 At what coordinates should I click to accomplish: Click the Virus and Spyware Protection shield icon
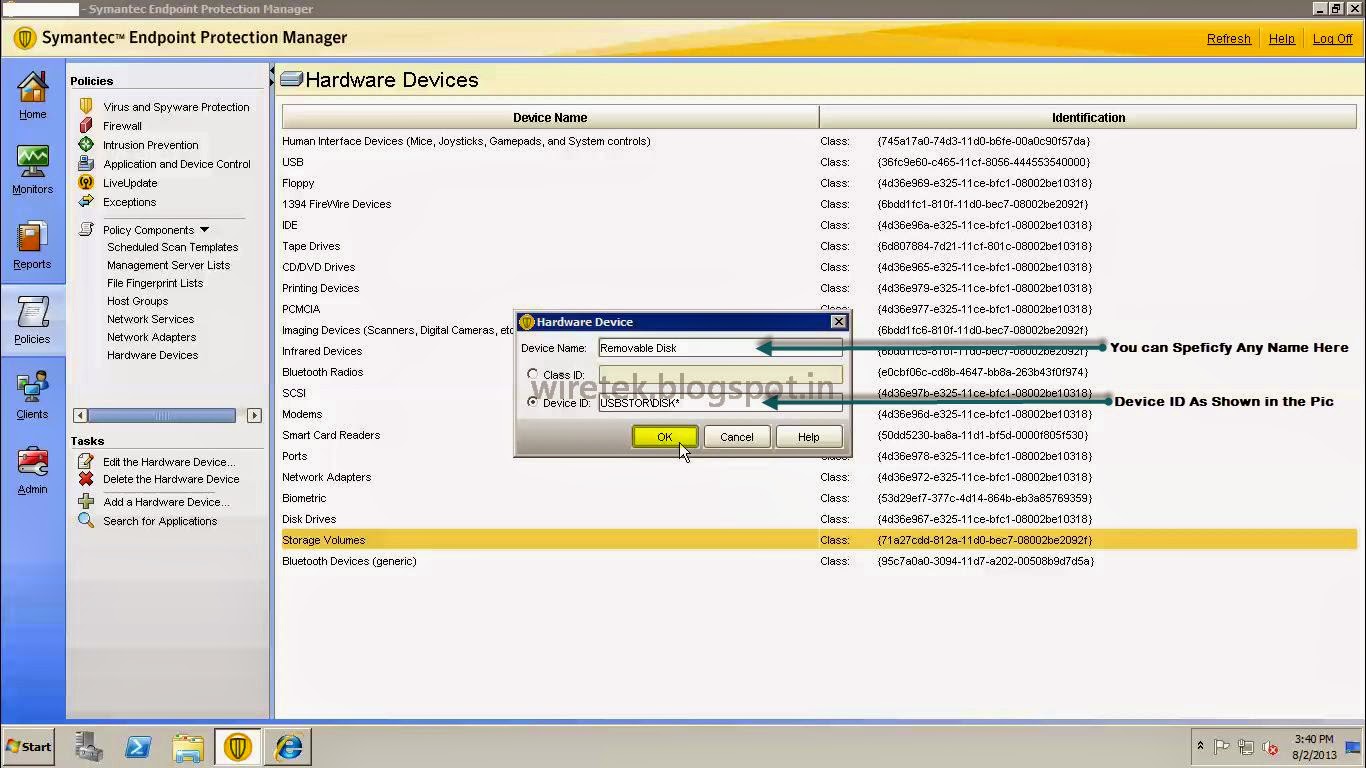pos(86,106)
